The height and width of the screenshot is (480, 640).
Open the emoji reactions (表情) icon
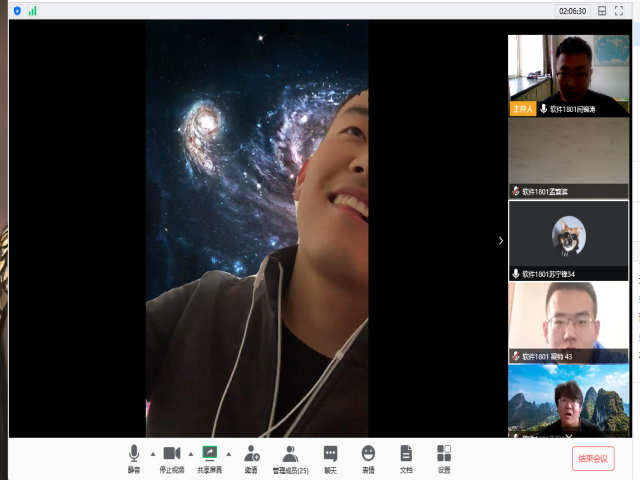click(x=368, y=457)
